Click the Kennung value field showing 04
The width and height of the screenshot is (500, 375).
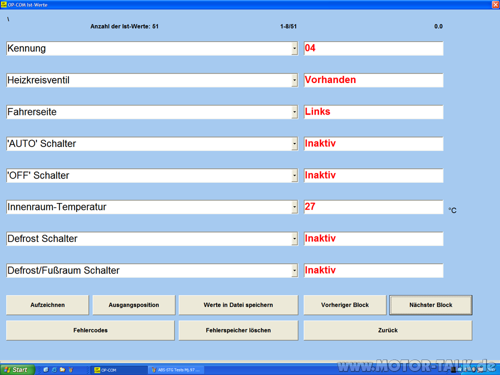pos(373,49)
